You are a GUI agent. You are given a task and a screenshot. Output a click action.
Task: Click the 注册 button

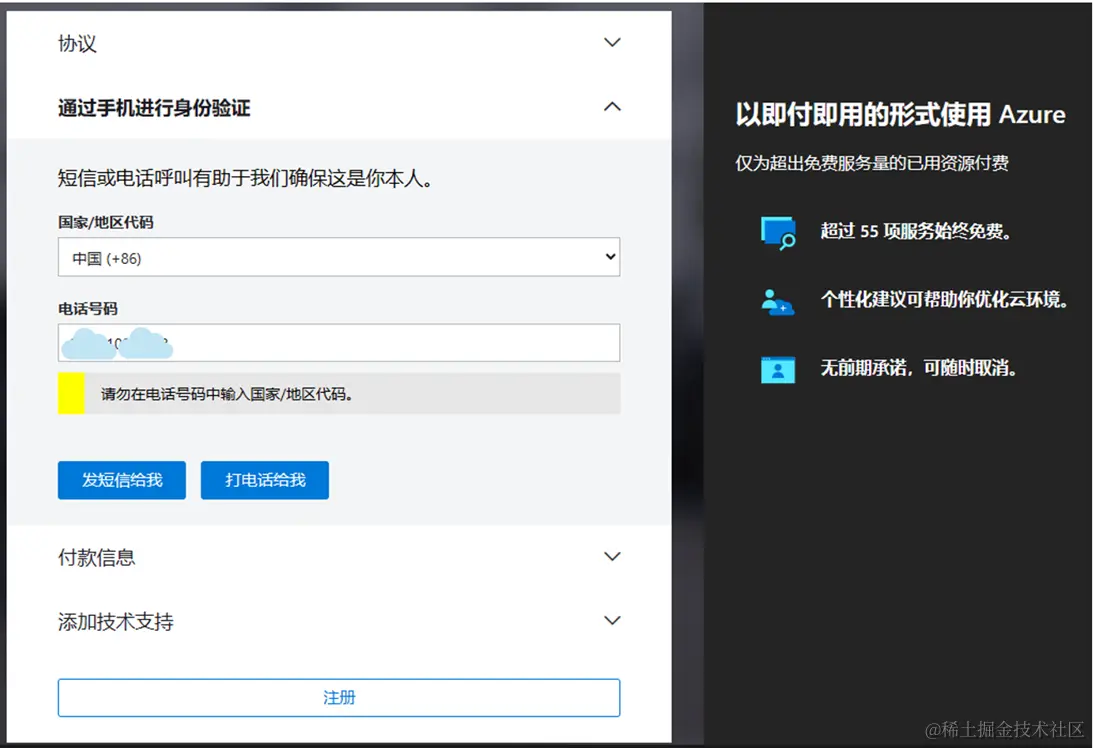click(339, 698)
